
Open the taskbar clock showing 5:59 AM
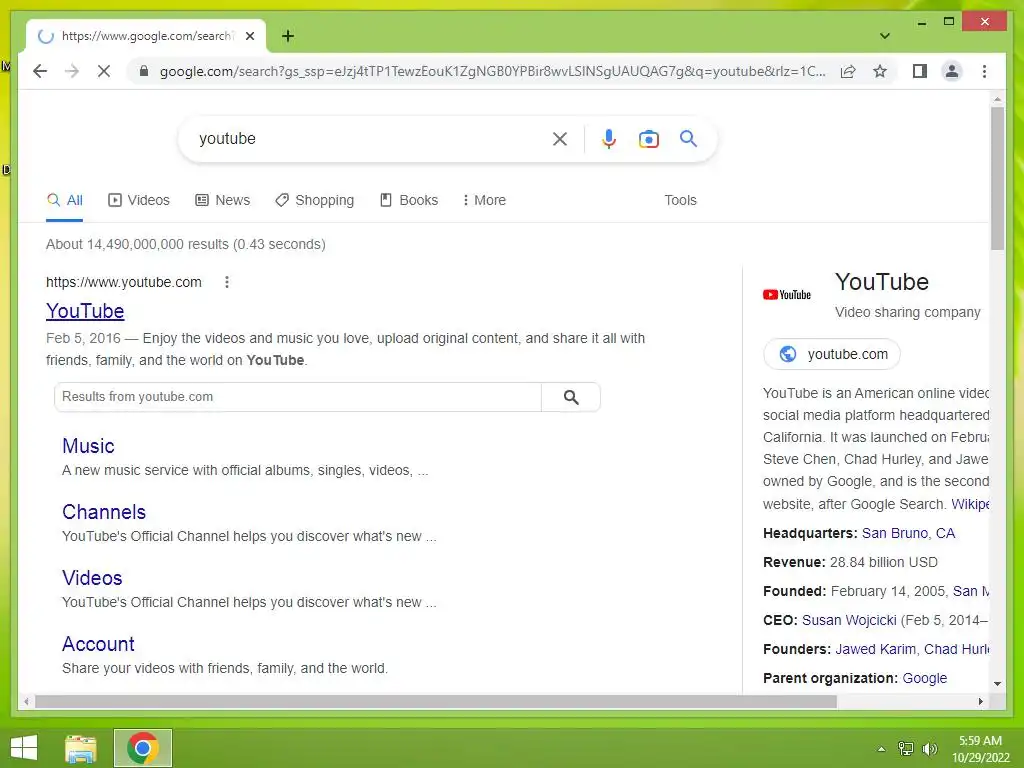point(980,749)
